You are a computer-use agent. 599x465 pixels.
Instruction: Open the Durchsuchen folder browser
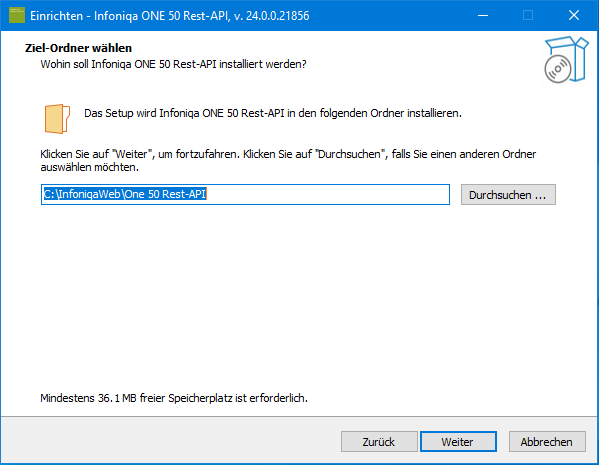(x=508, y=195)
